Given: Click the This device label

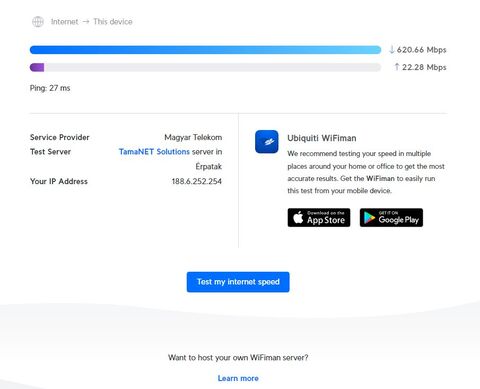Looking at the screenshot, I should coord(113,22).
